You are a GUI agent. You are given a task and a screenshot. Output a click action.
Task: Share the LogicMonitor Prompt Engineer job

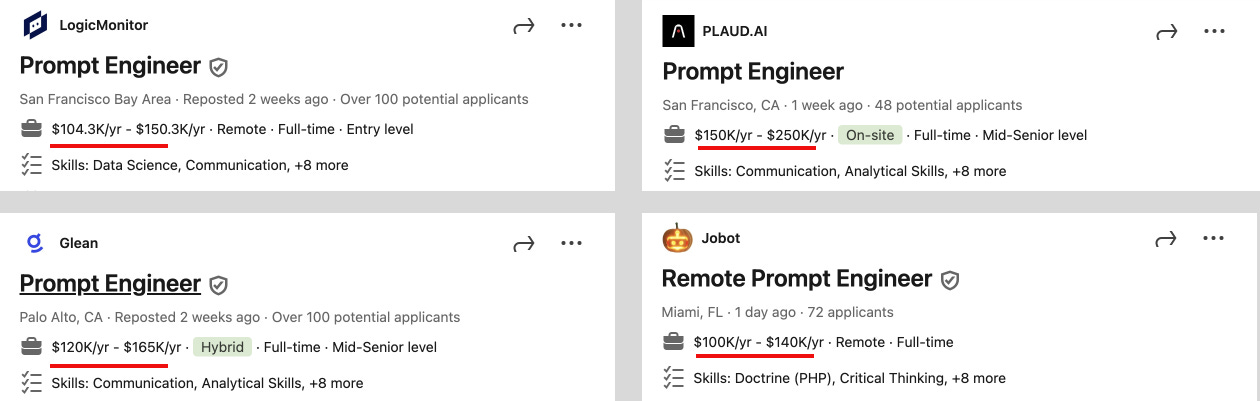[524, 26]
